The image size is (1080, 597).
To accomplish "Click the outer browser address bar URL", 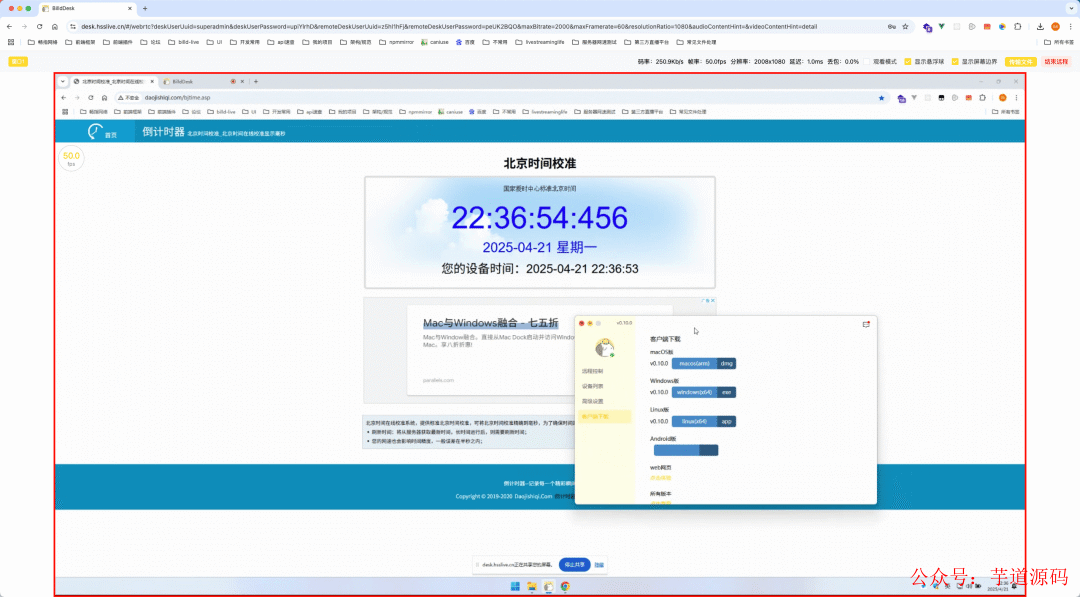I will [448, 27].
